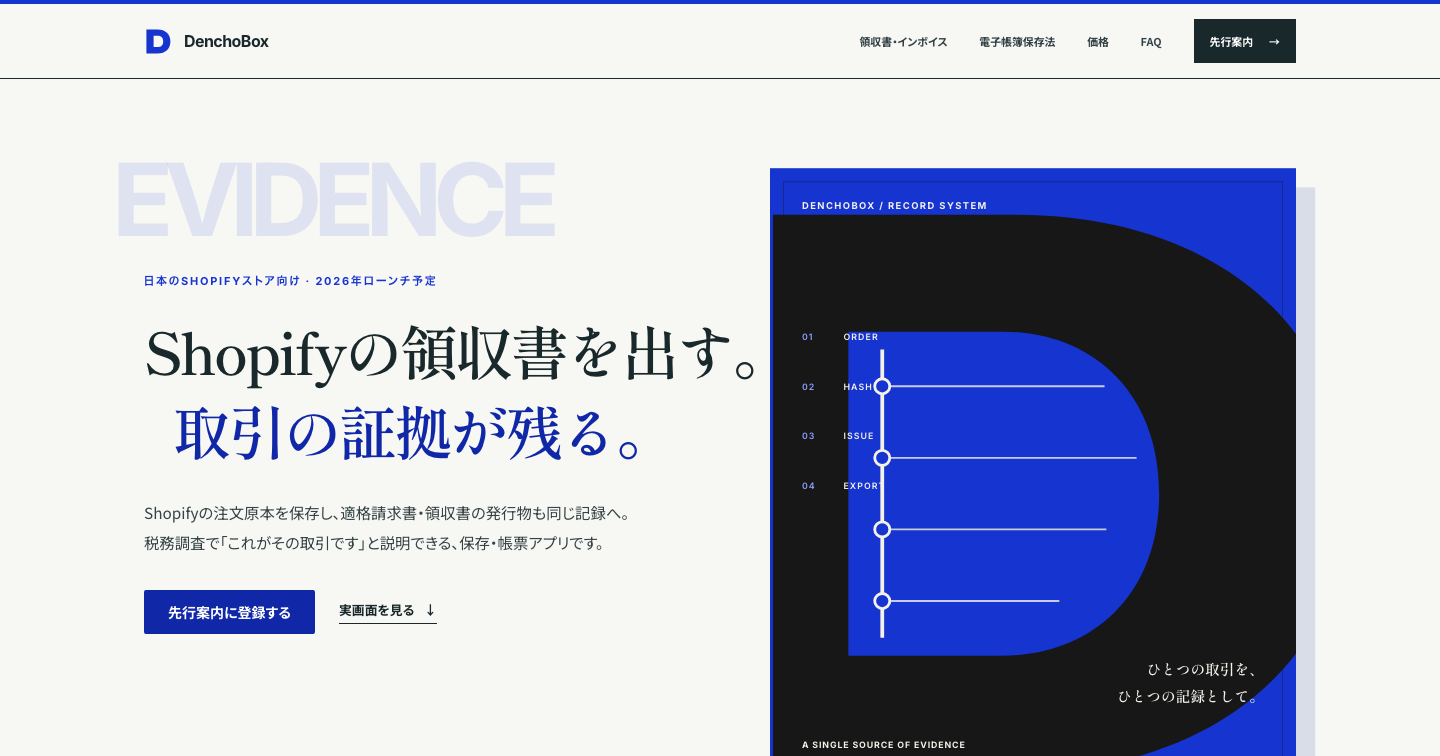Click "DENCHOBOX / RECORD SYSTEM" caption
Viewport: 1440px width, 756px height.
(894, 206)
